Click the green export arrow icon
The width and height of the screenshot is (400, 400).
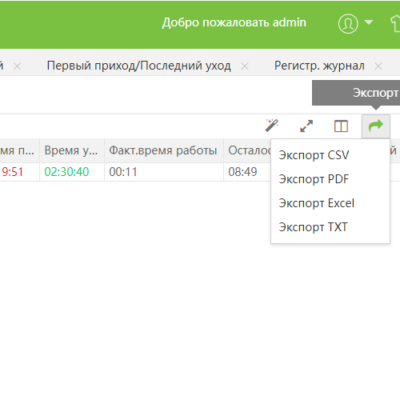pos(376,126)
